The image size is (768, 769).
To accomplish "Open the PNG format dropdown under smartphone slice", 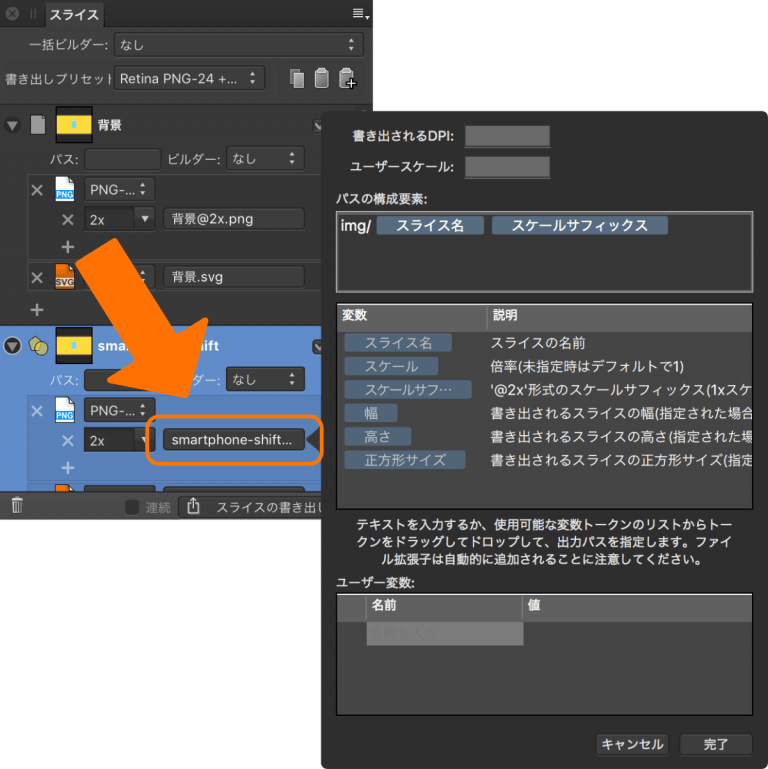I will [119, 410].
